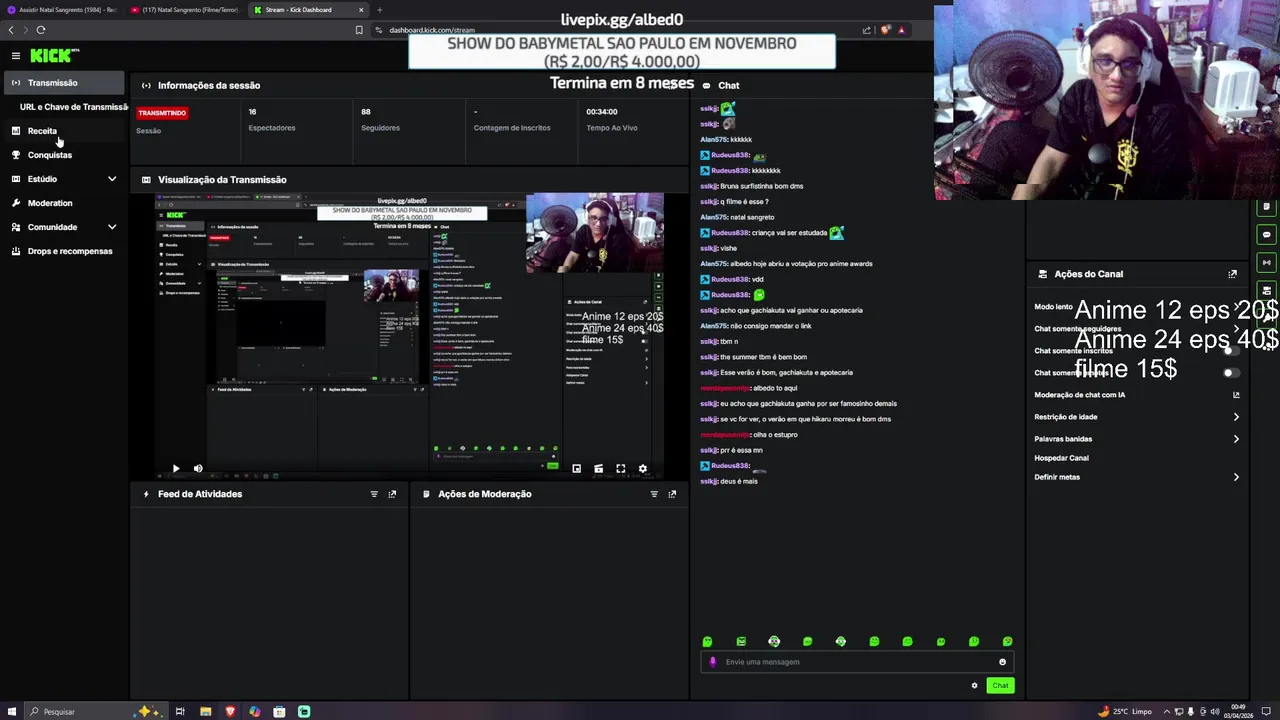Expand Palavras banidas options

click(1236, 439)
